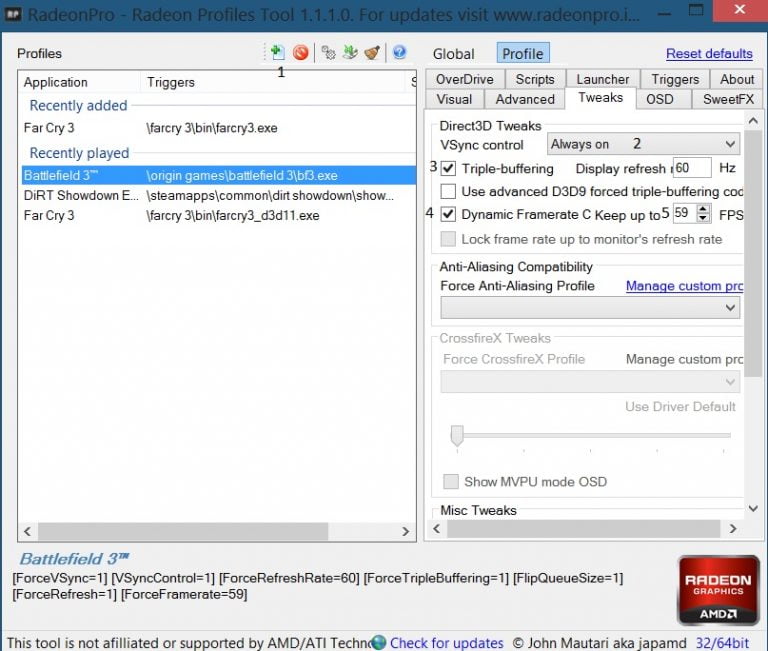Switch to the OverDrive tab
This screenshot has width=768, height=651.
464,79
